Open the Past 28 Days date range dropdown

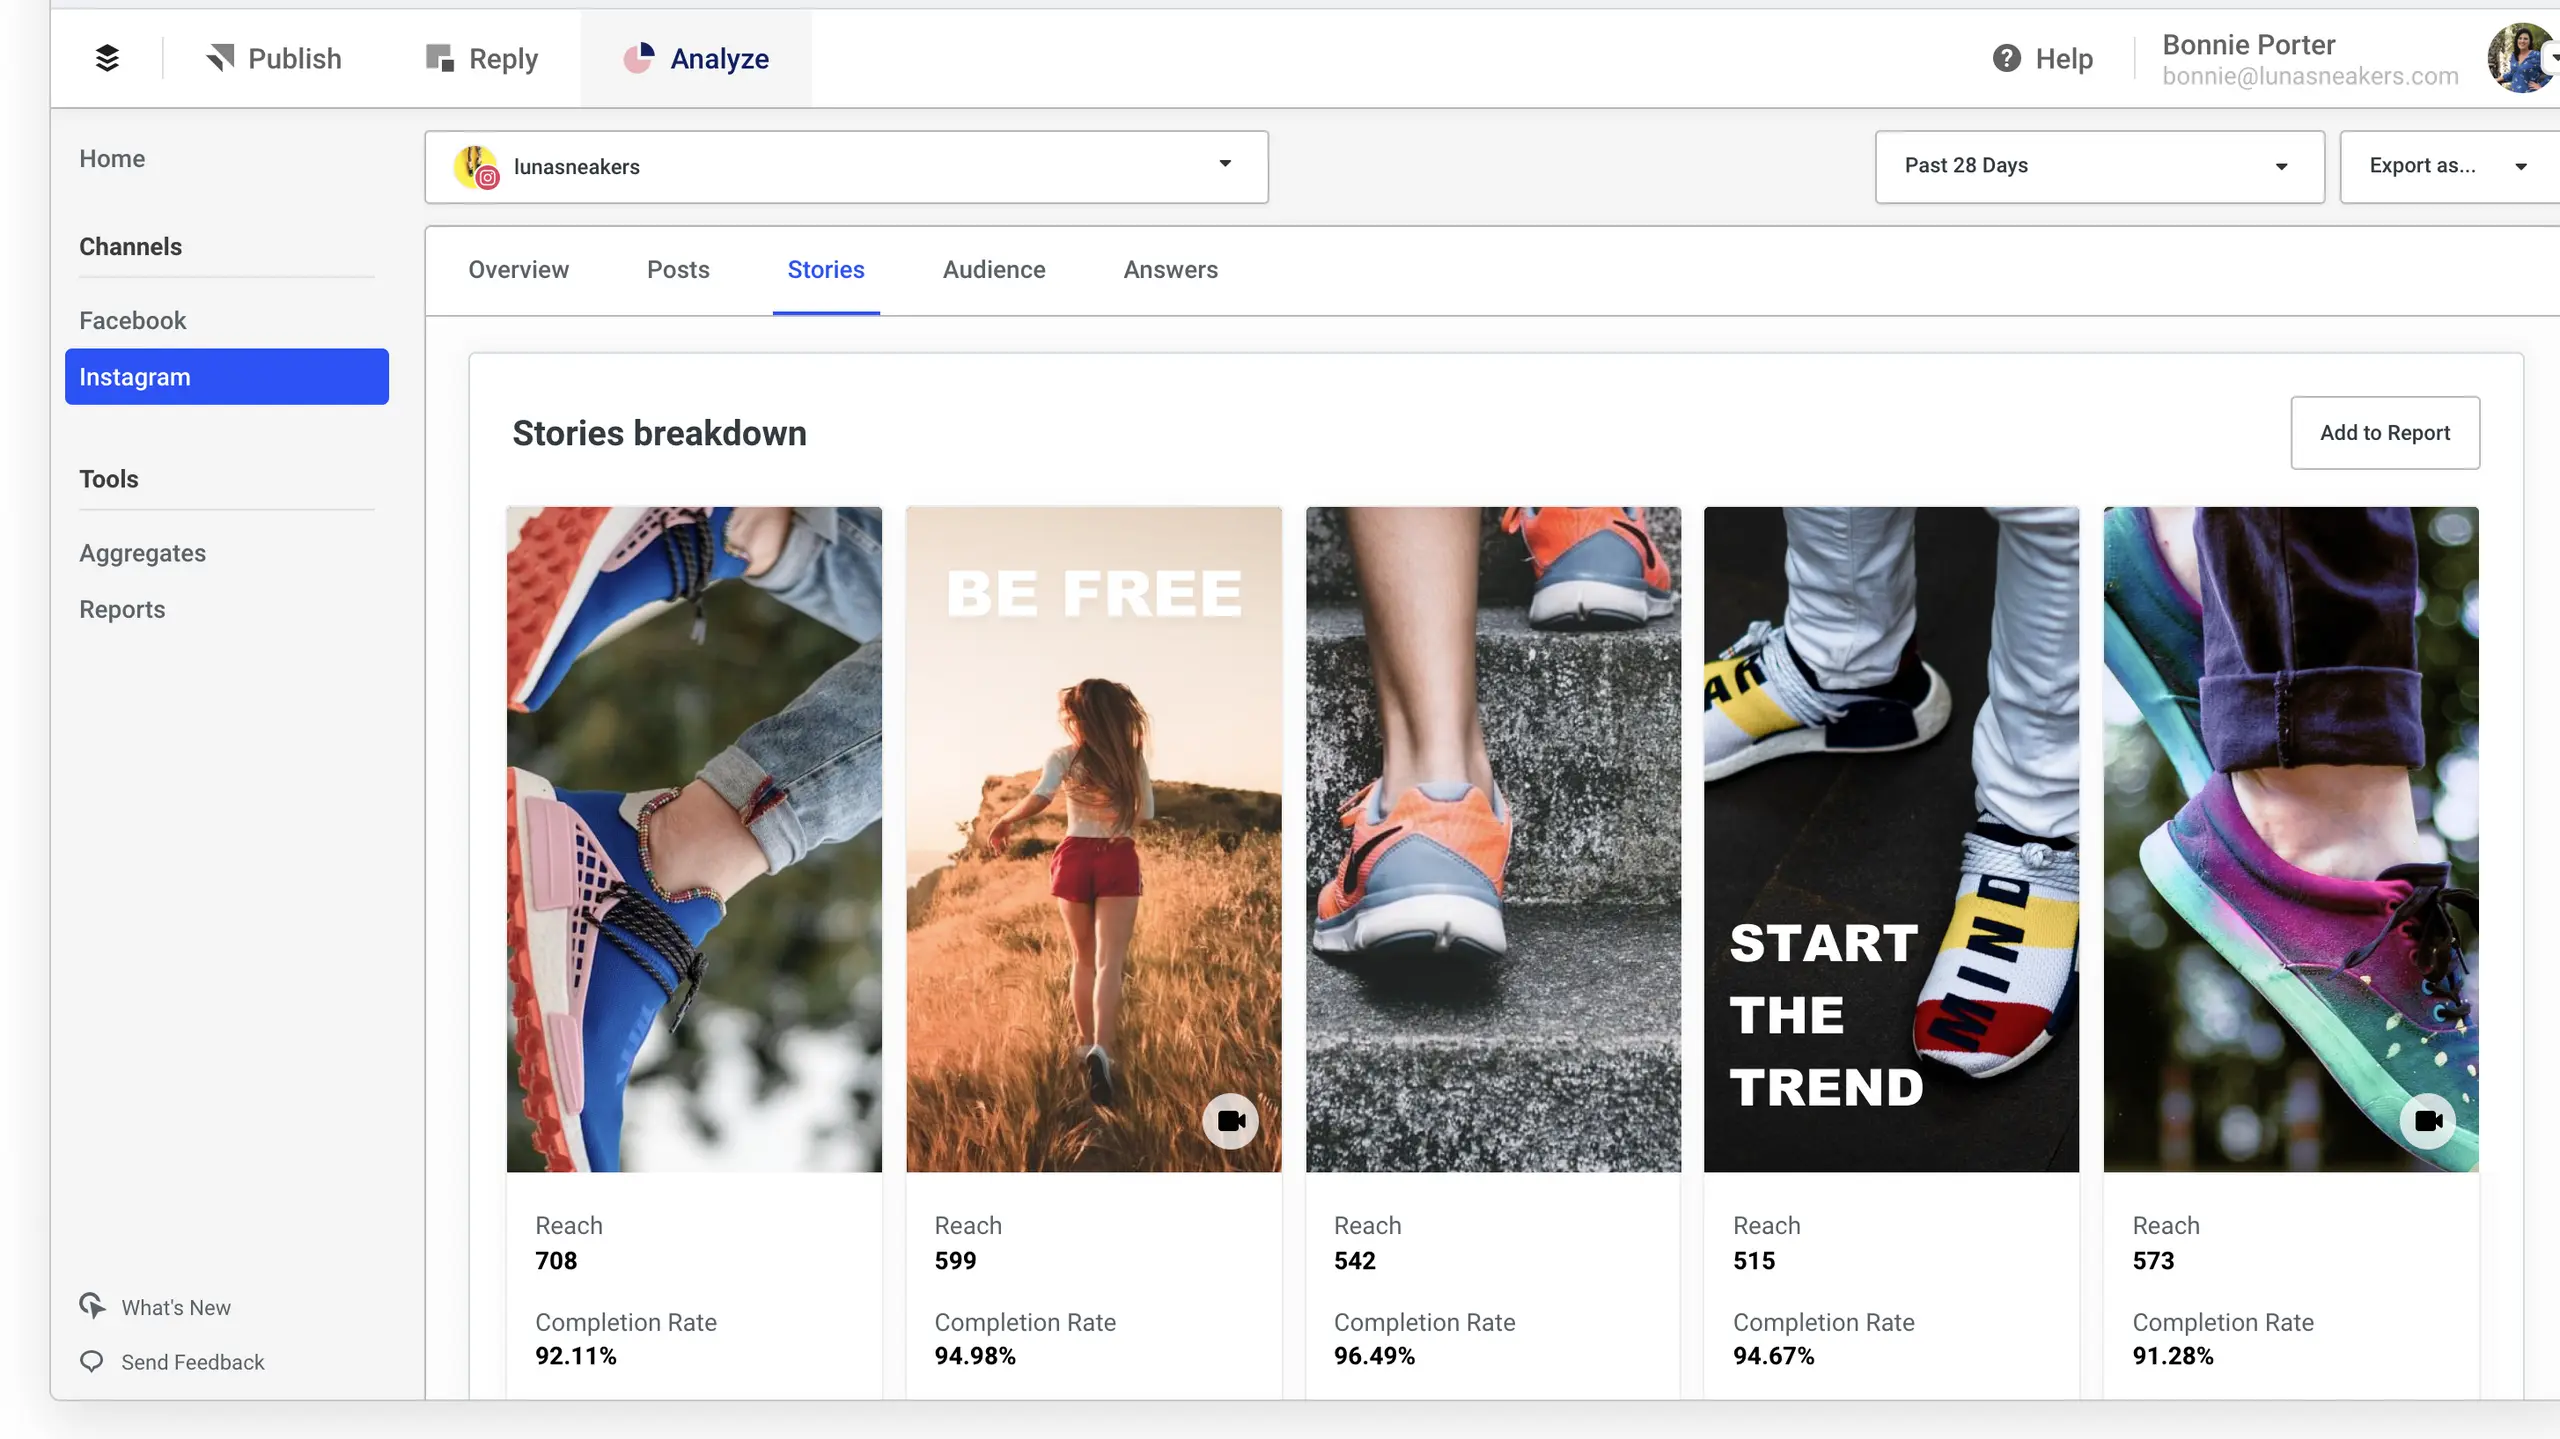[2098, 166]
